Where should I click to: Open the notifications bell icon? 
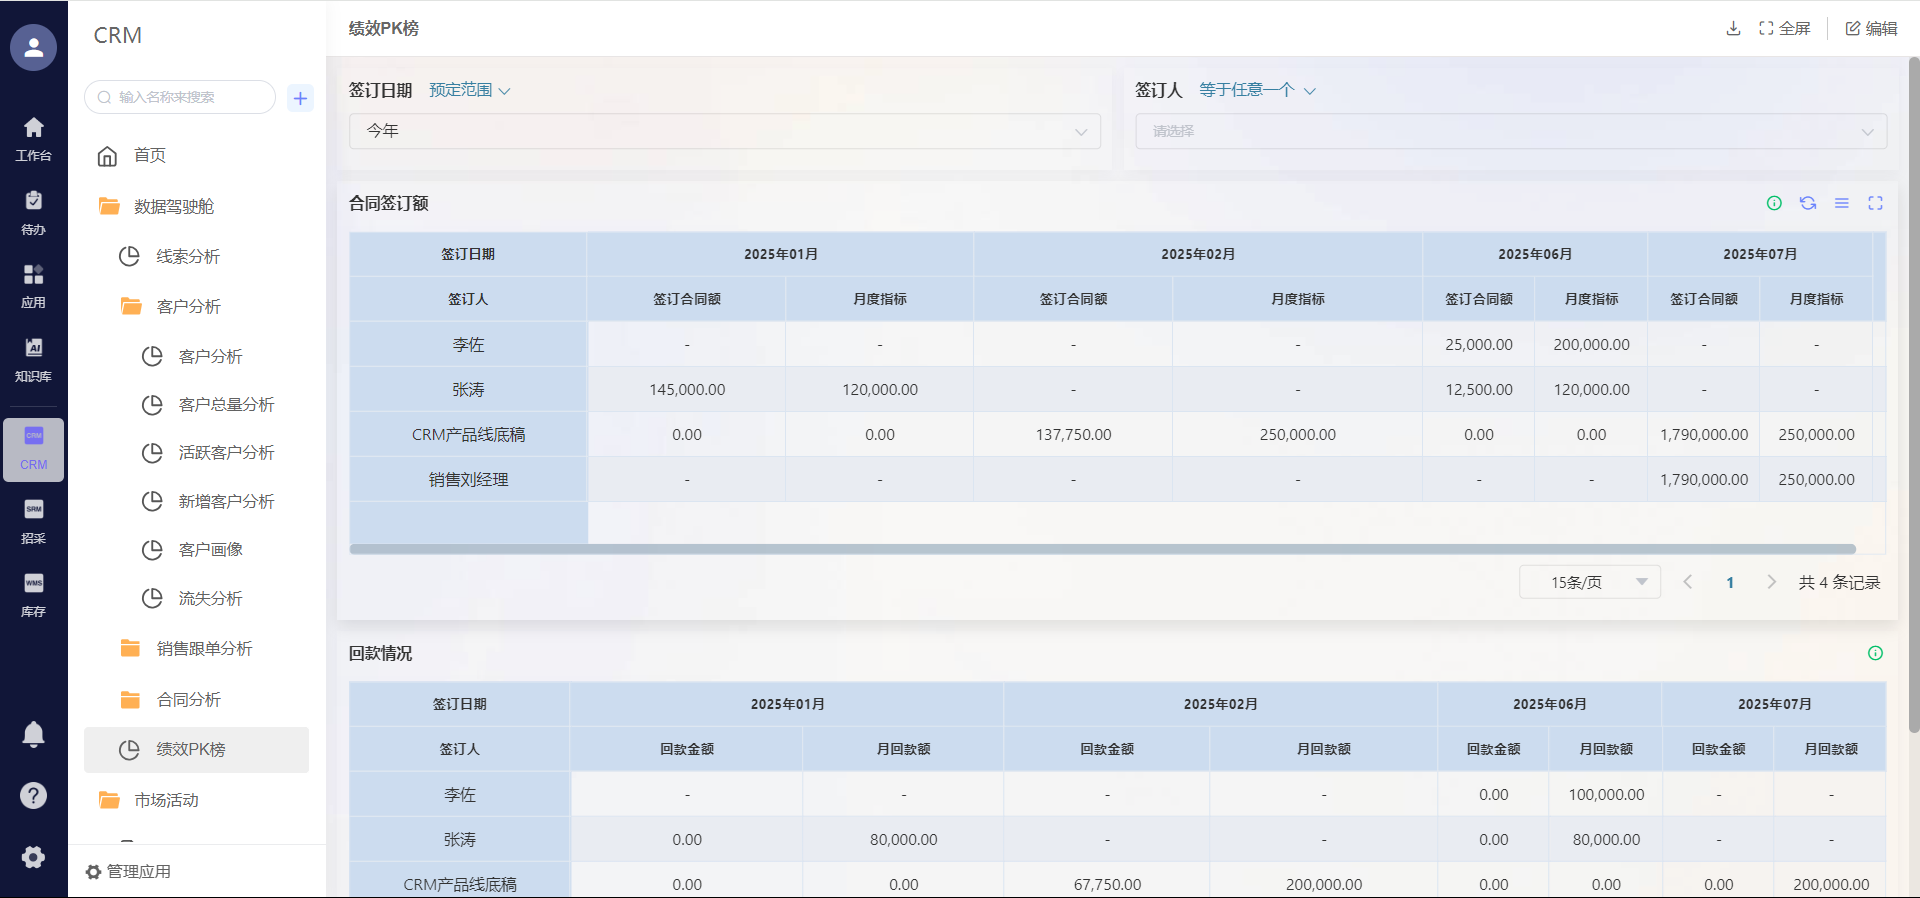point(33,735)
